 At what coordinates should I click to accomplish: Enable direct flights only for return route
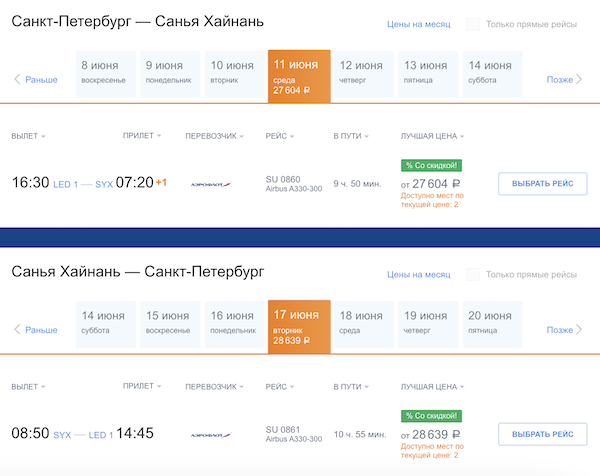click(x=473, y=274)
